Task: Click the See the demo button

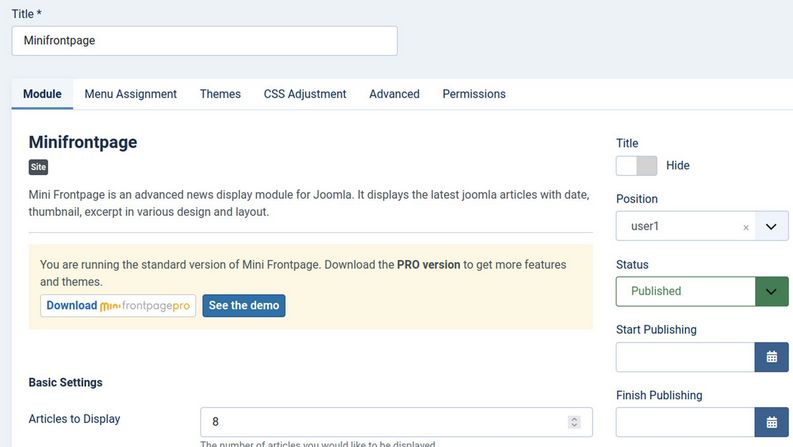Action: tap(244, 306)
